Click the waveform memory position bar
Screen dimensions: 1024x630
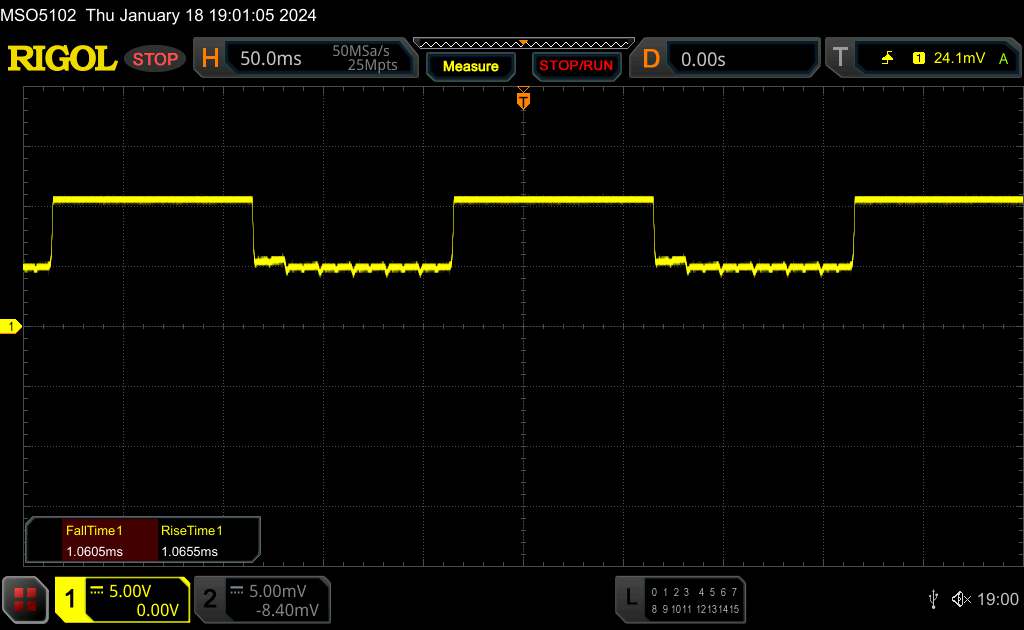pos(524,44)
